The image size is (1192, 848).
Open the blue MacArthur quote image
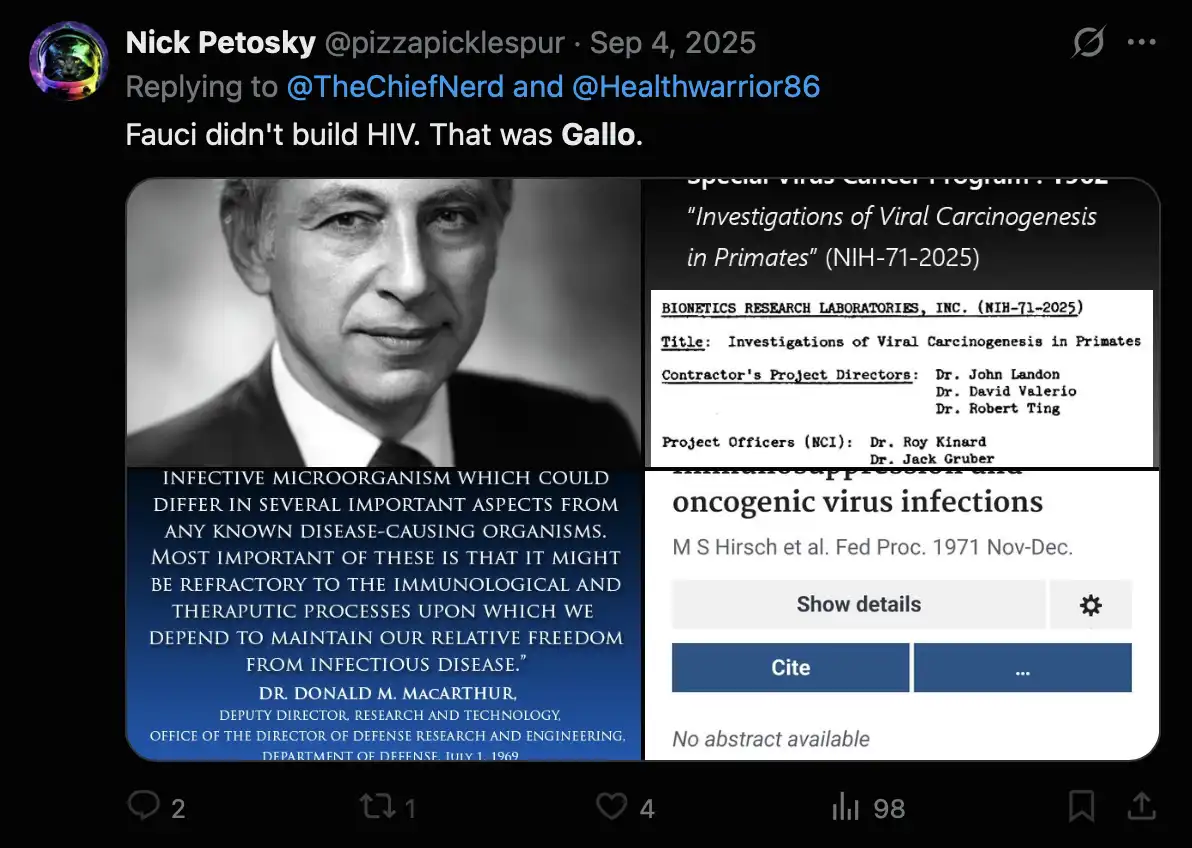(x=383, y=614)
